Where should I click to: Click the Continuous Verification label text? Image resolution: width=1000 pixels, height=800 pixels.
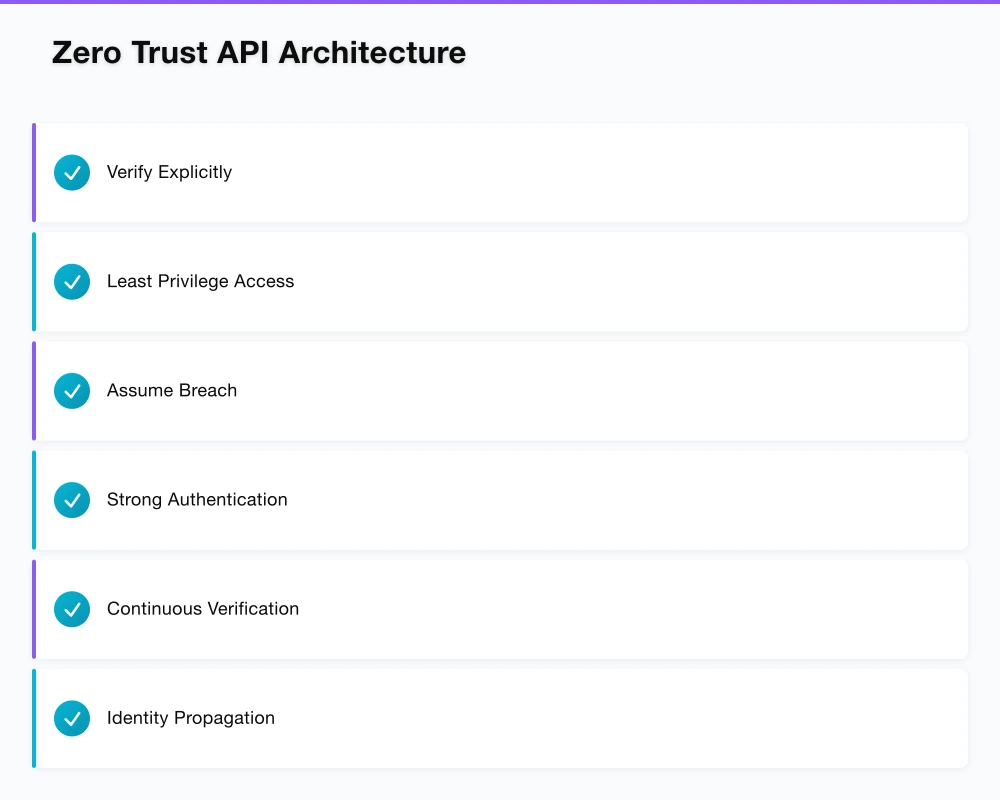coord(203,608)
